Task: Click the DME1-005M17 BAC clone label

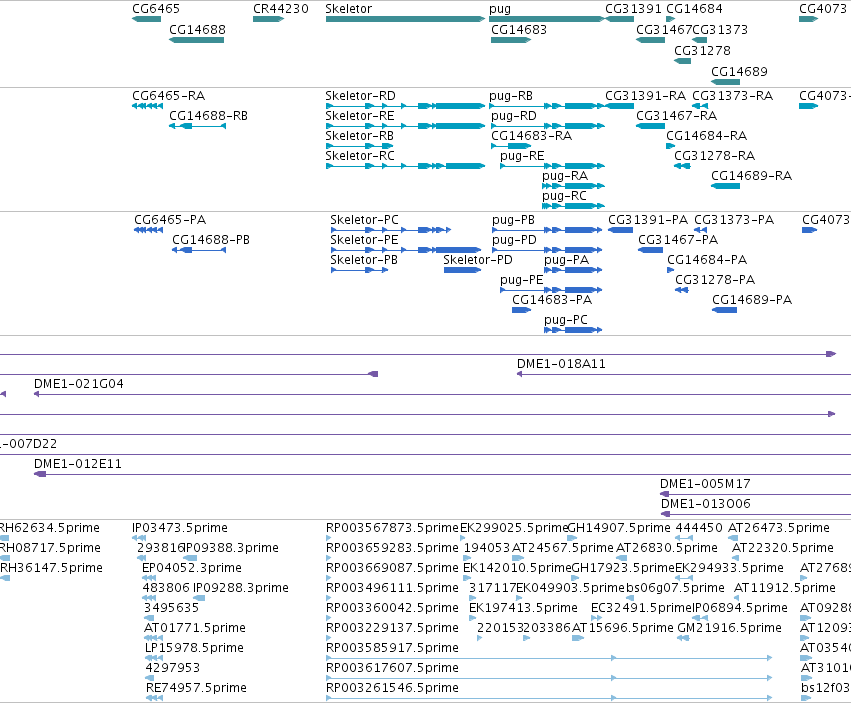Action: click(x=705, y=484)
